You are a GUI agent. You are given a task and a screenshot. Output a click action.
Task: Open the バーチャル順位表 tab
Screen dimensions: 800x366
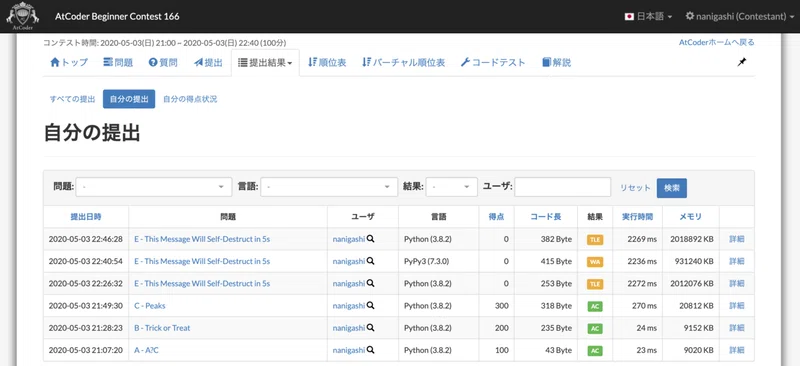[403, 63]
